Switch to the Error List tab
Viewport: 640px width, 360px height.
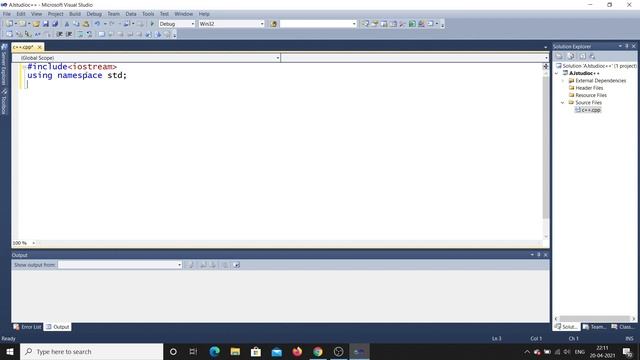pos(27,327)
